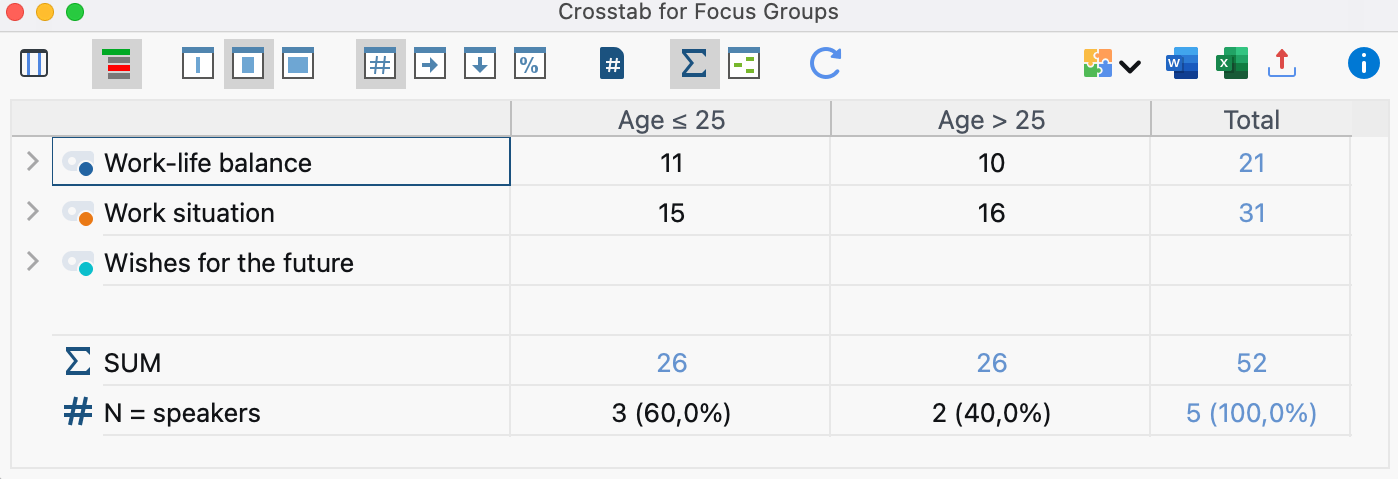Toggle the Sigma sum display

694,64
